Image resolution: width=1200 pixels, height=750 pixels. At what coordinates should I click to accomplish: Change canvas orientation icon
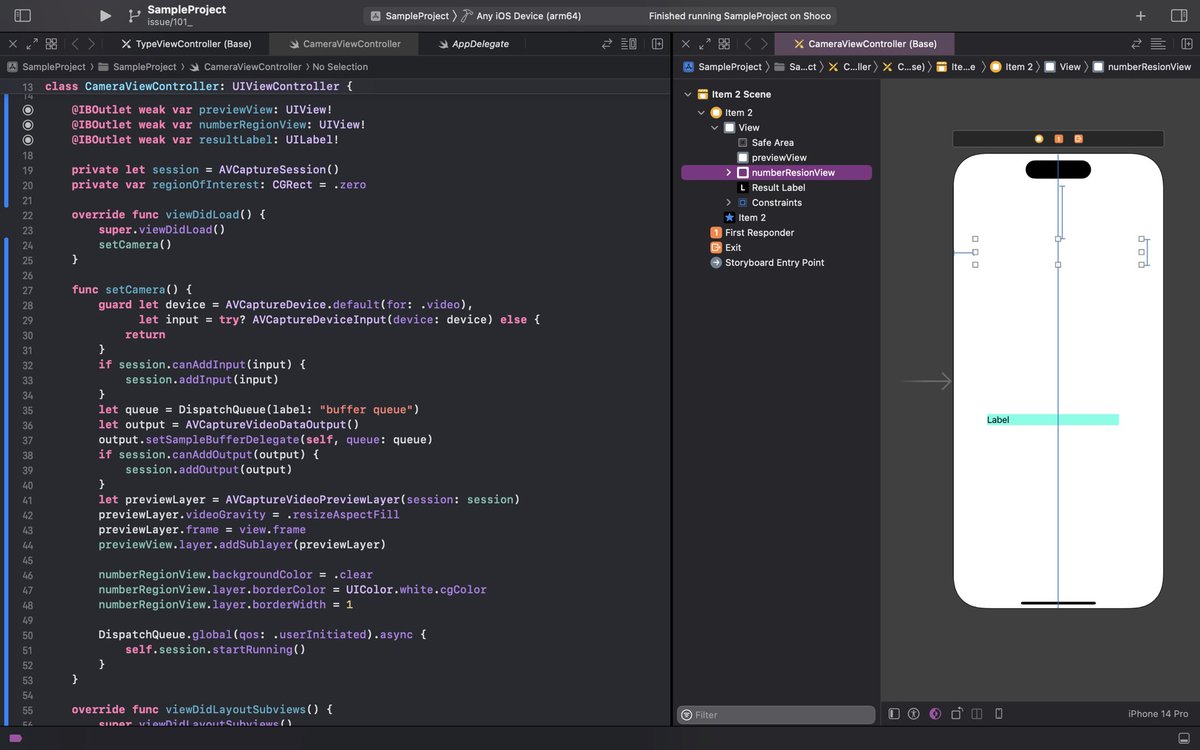coord(958,714)
